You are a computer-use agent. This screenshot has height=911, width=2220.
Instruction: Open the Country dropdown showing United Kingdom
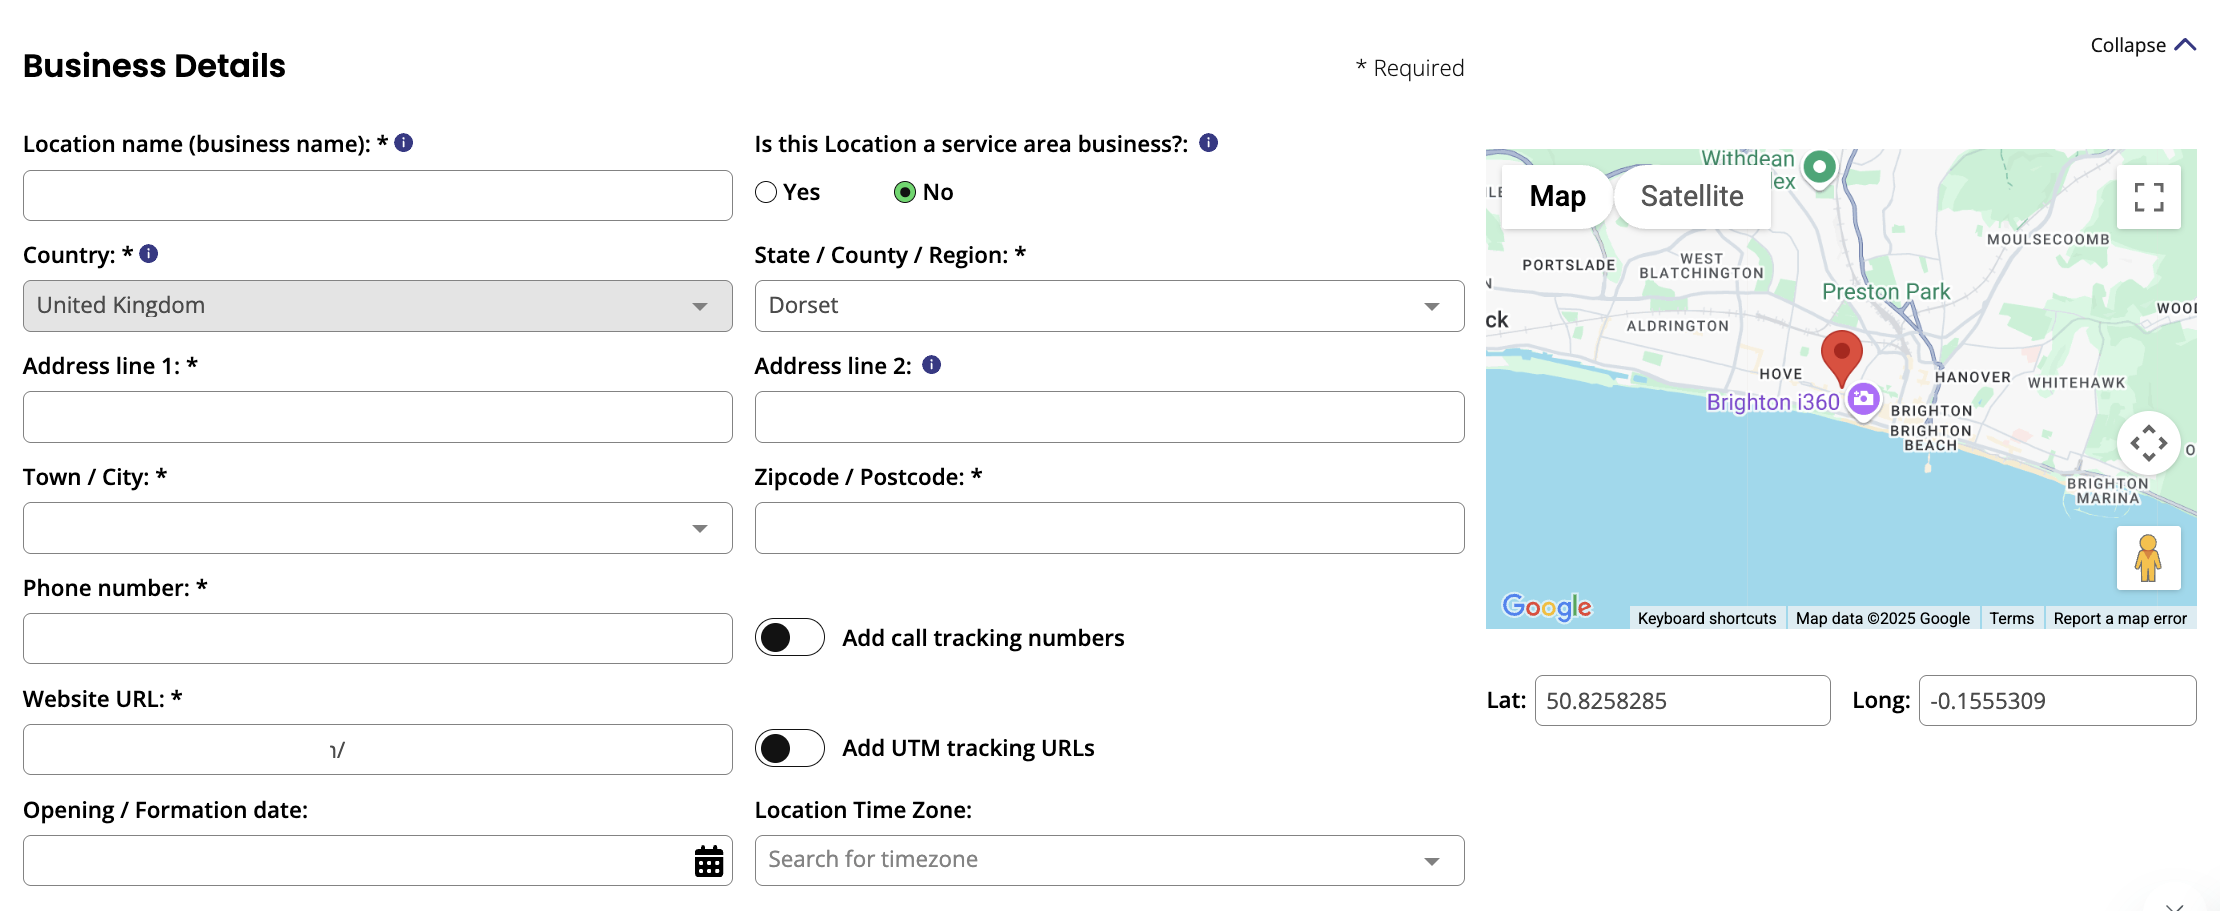pyautogui.click(x=378, y=306)
